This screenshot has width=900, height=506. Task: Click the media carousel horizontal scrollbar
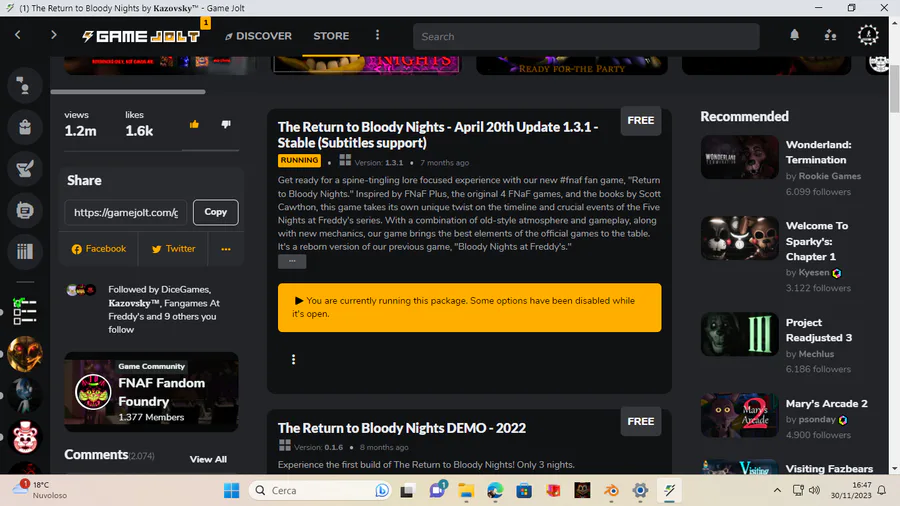pyautogui.click(x=128, y=91)
